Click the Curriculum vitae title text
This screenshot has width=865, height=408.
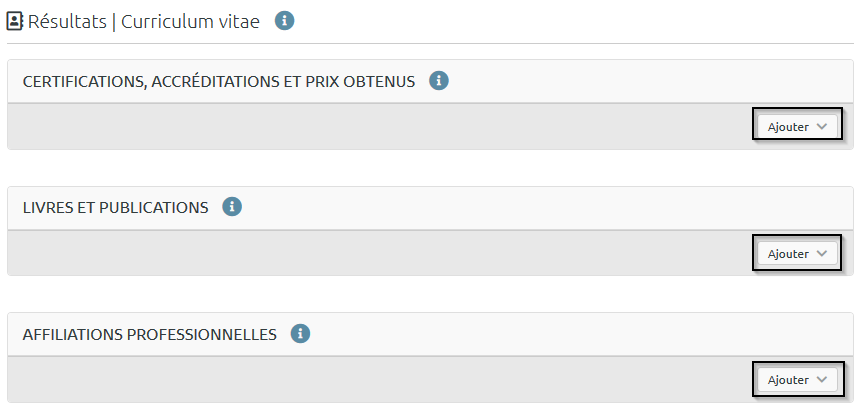point(190,21)
